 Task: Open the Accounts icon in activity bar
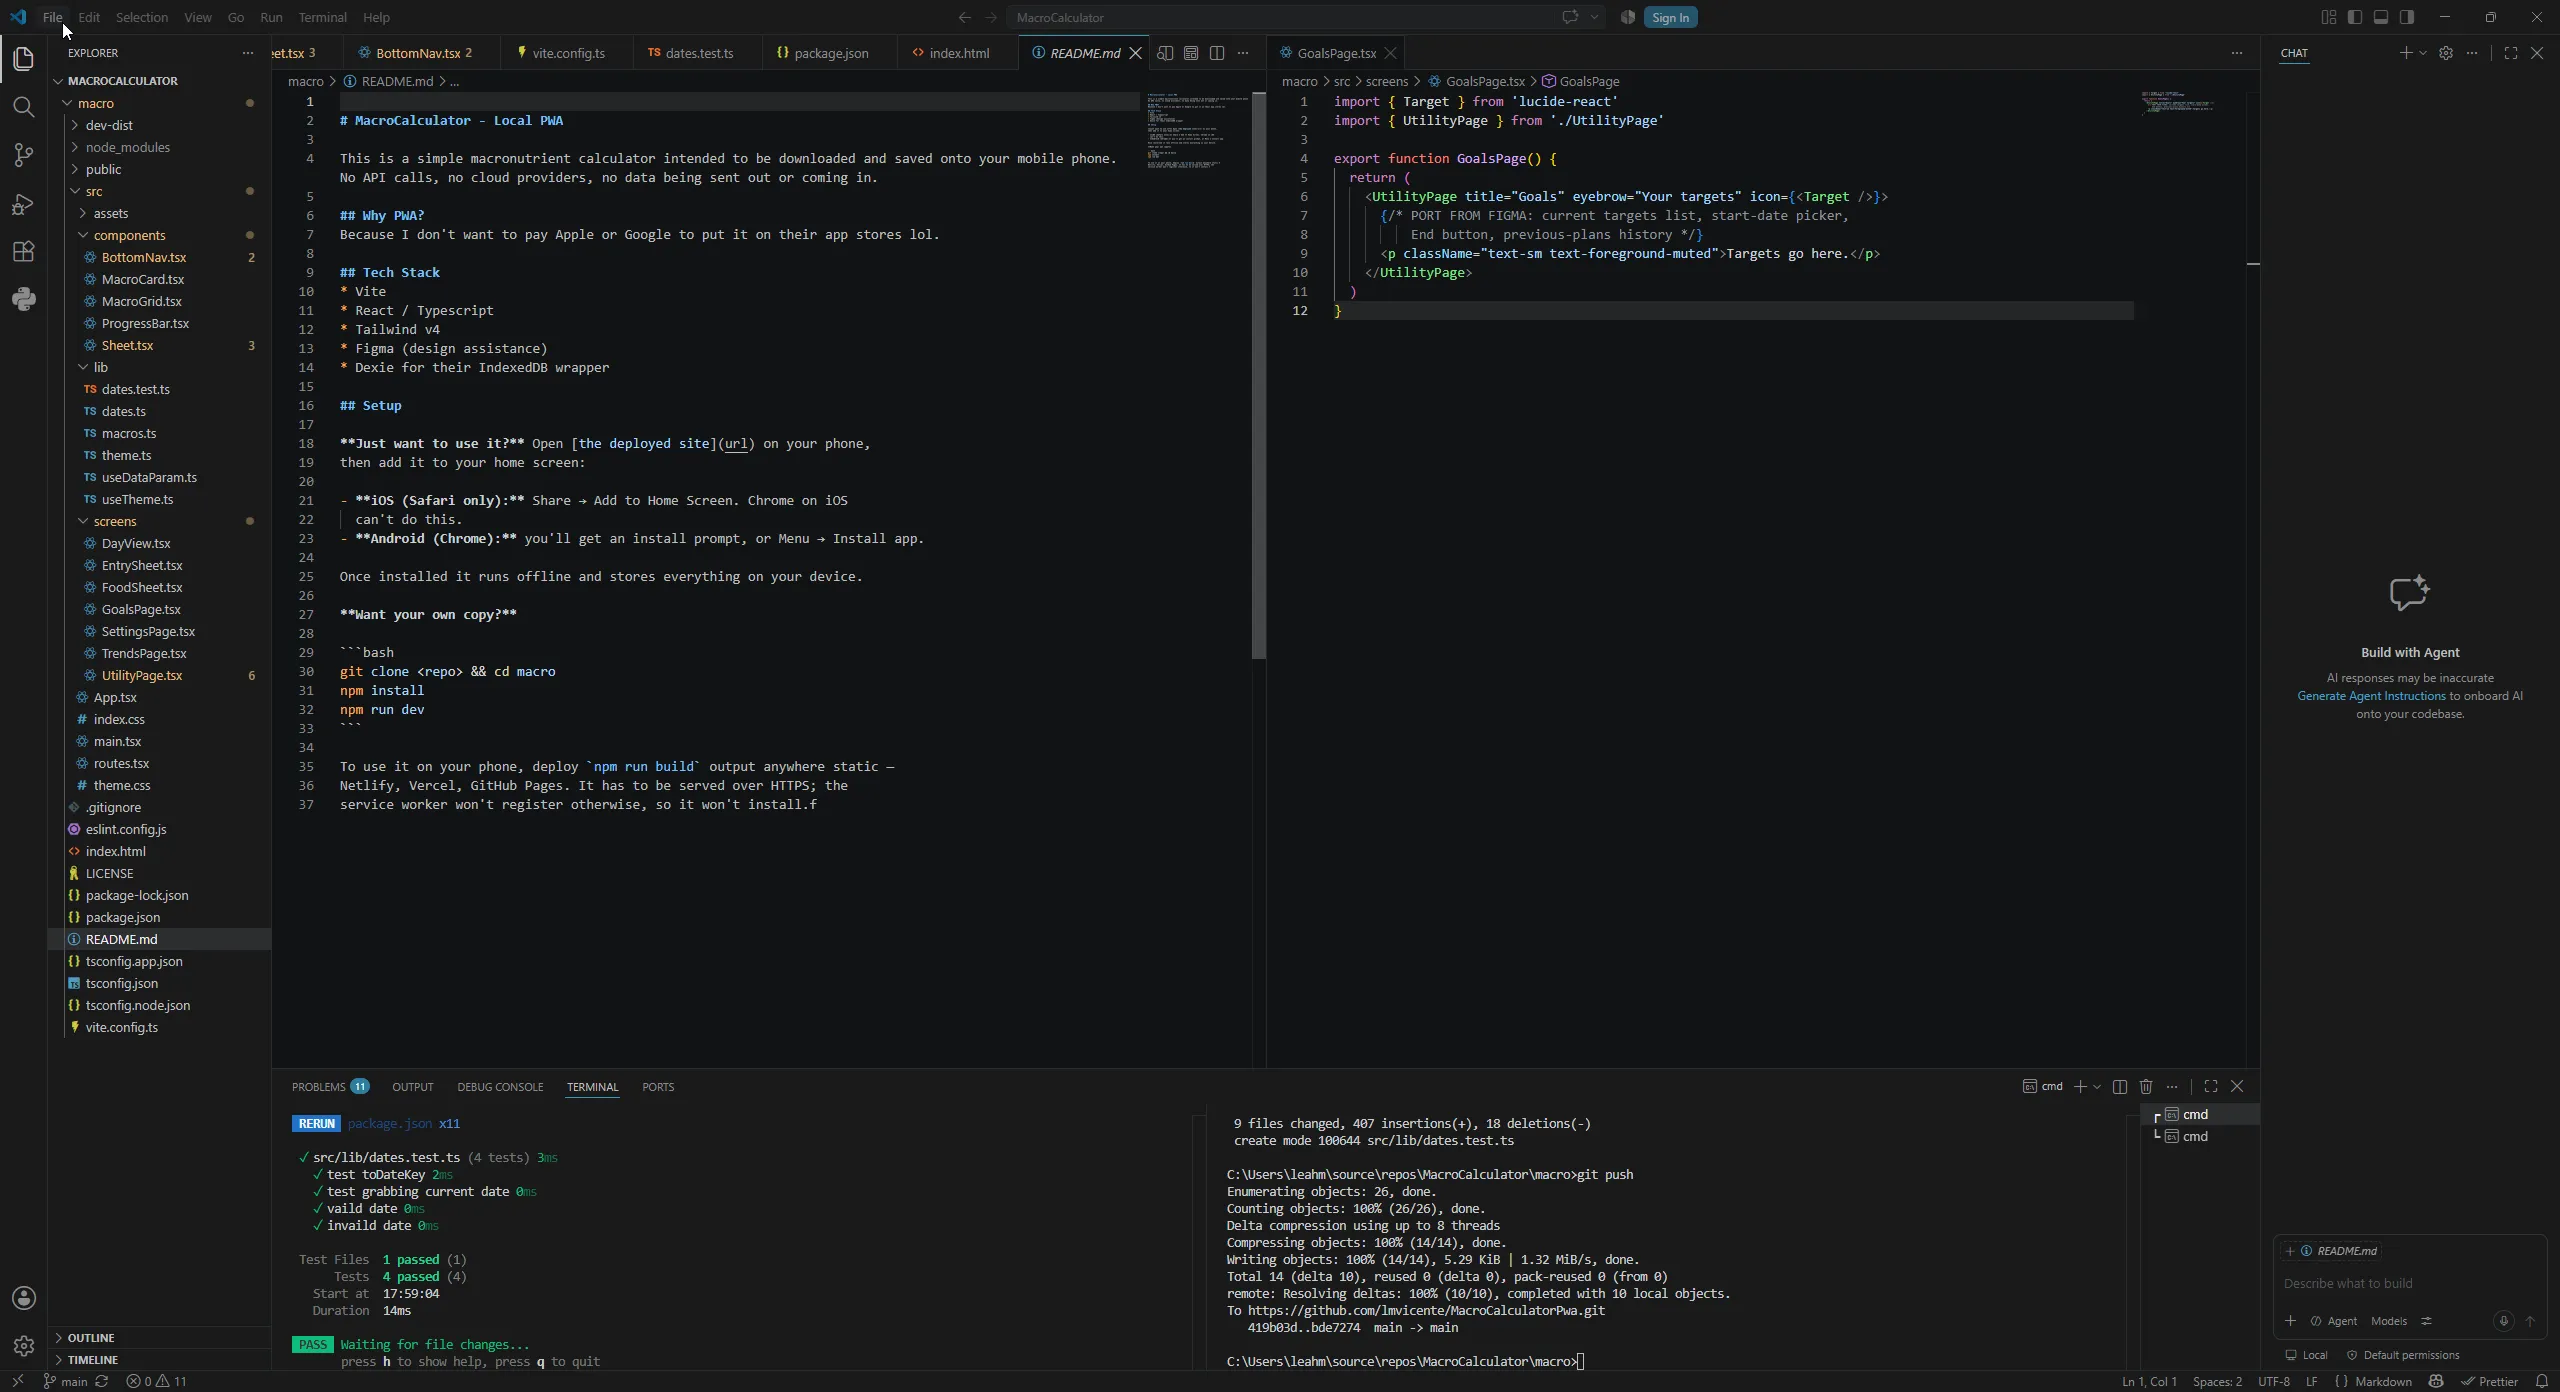[24, 1298]
